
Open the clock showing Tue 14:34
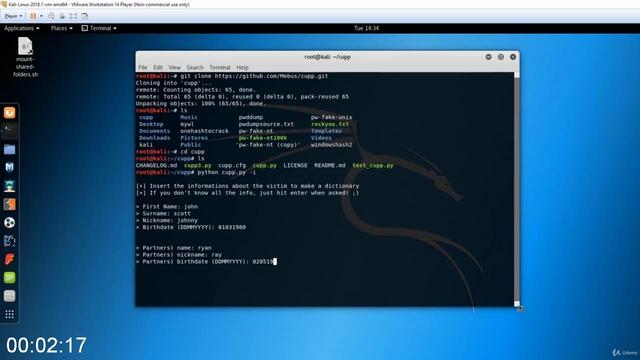(x=366, y=28)
